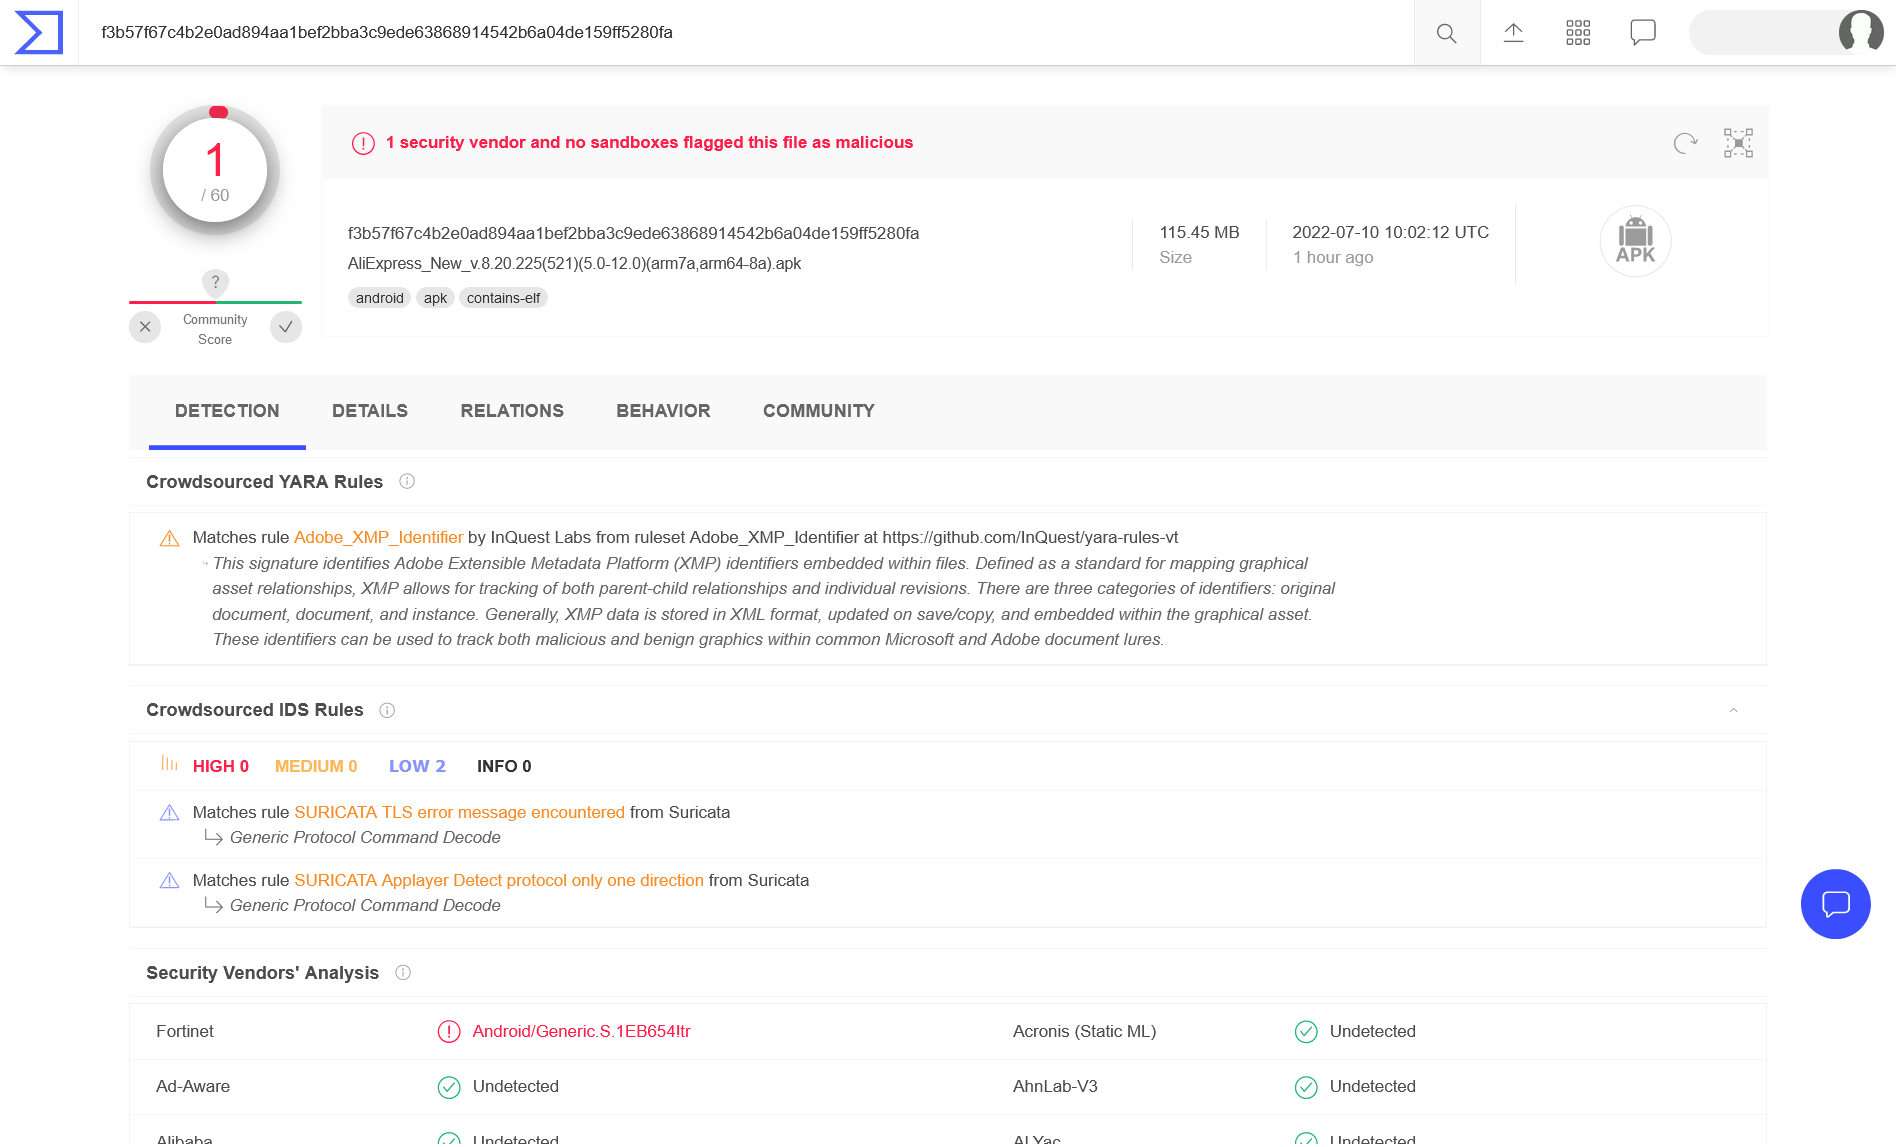This screenshot has width=1903, height=1147.
Task: Collapse the Crowdsourced IDS Rules section
Action: [1733, 711]
